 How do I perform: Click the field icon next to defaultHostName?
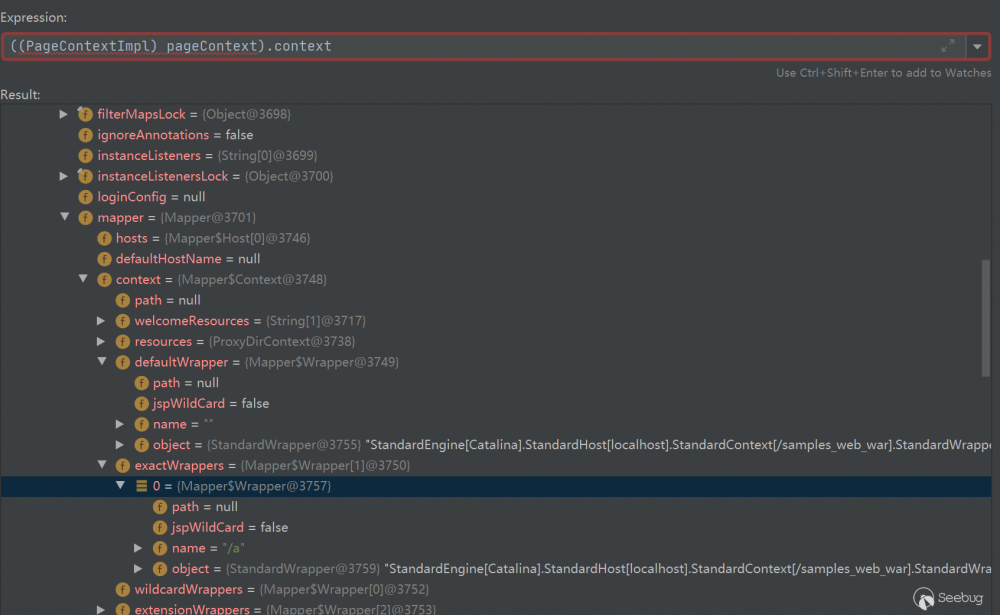pos(104,259)
